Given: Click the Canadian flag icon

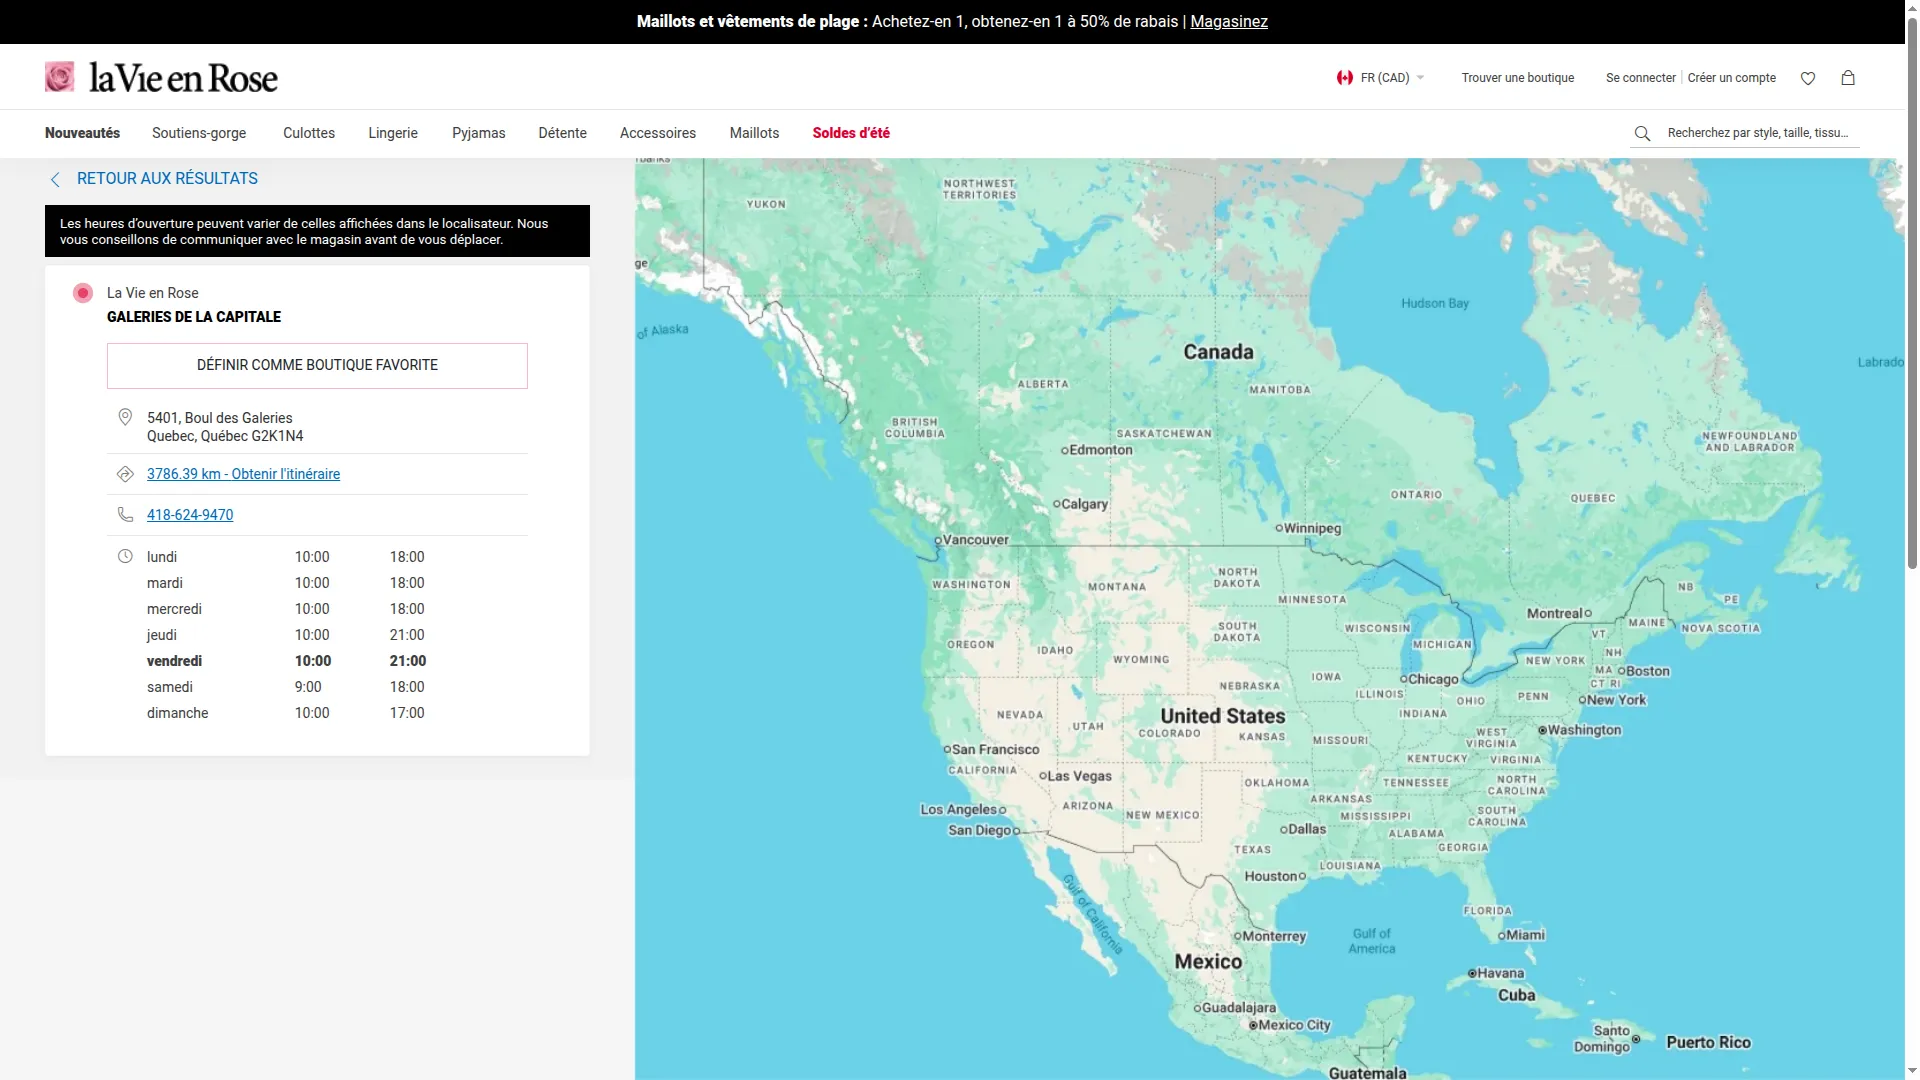Looking at the screenshot, I should tap(1345, 78).
